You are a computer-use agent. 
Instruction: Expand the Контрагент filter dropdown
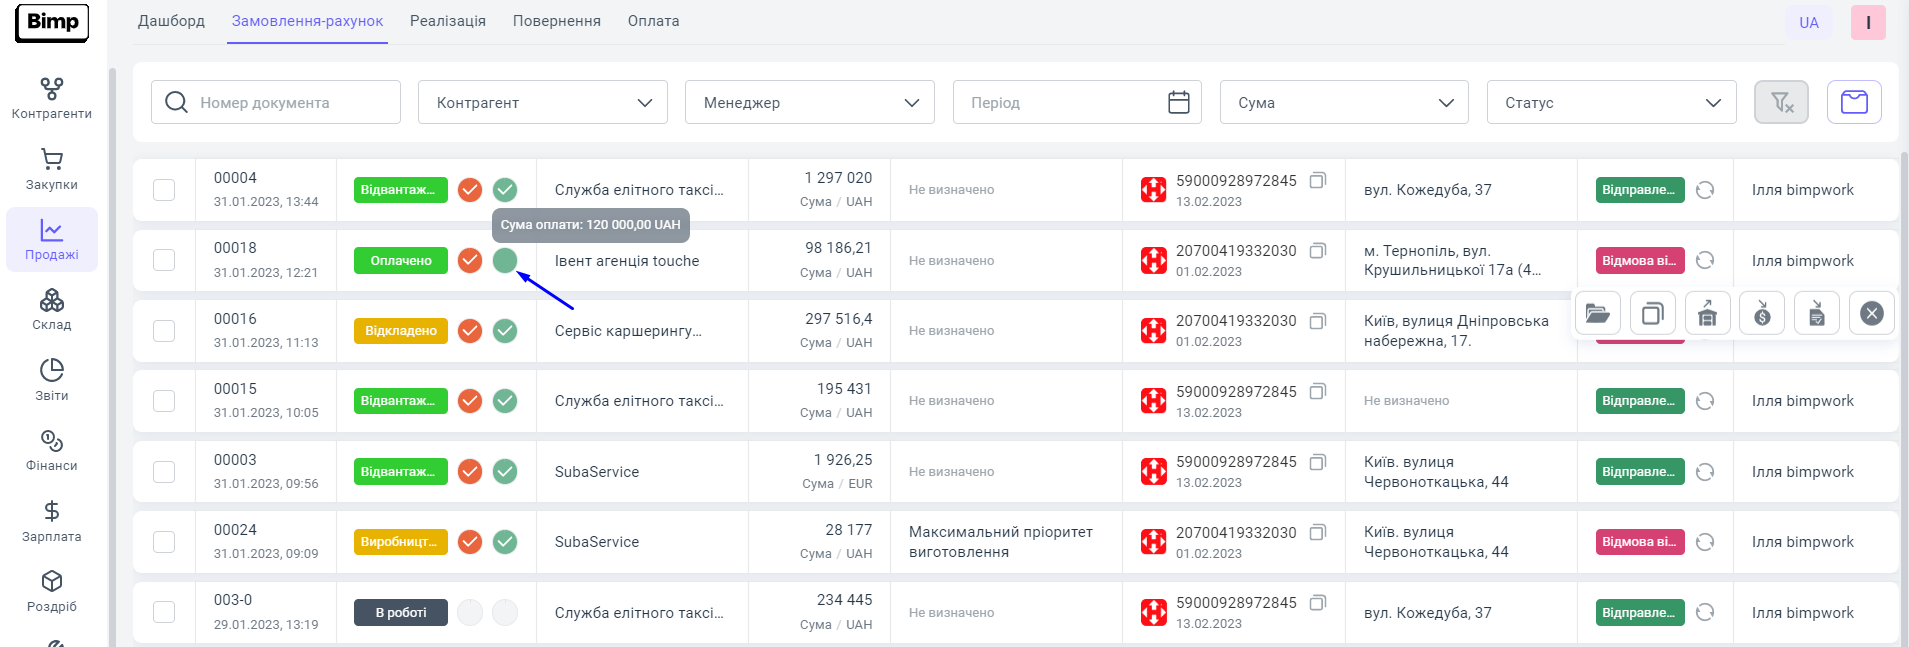[542, 102]
